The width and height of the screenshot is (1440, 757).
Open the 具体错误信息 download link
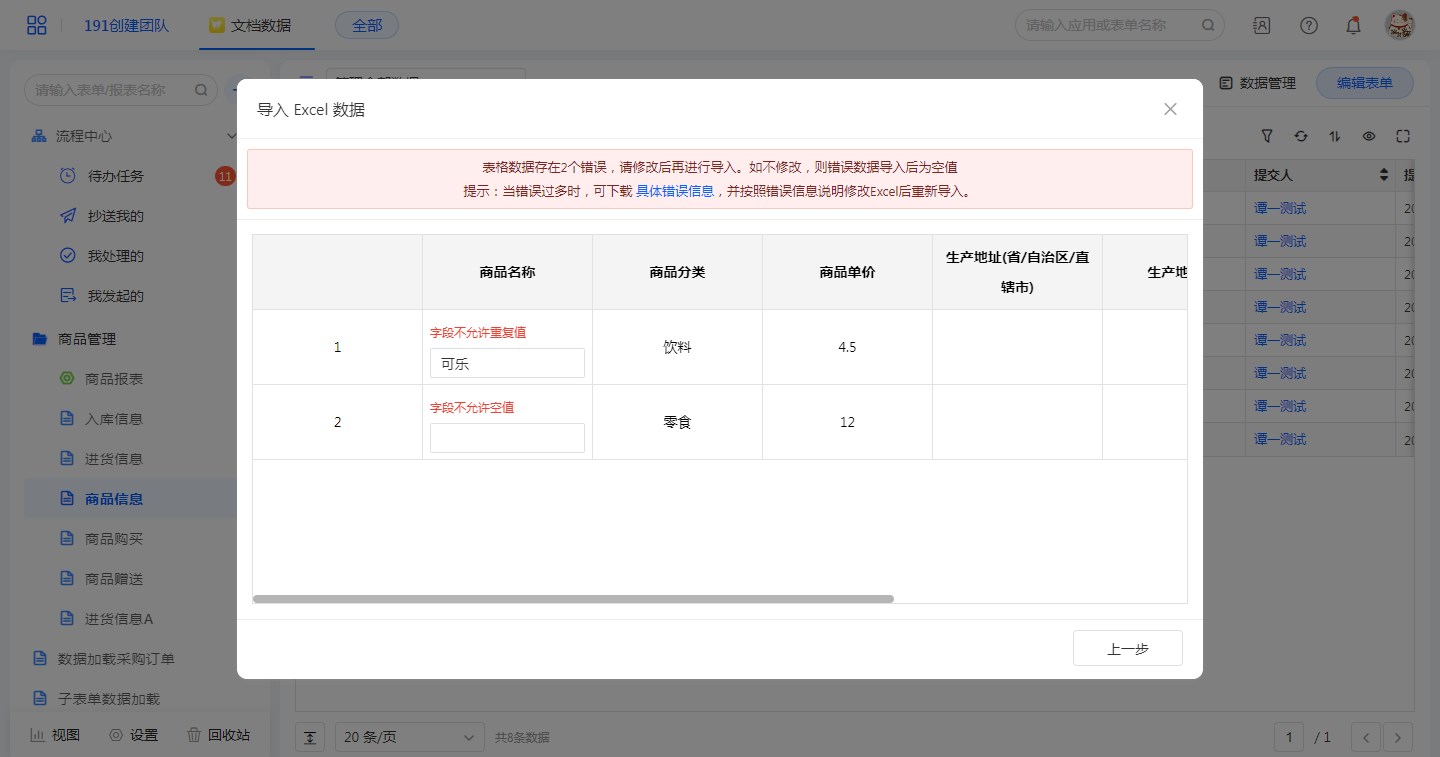point(674,191)
